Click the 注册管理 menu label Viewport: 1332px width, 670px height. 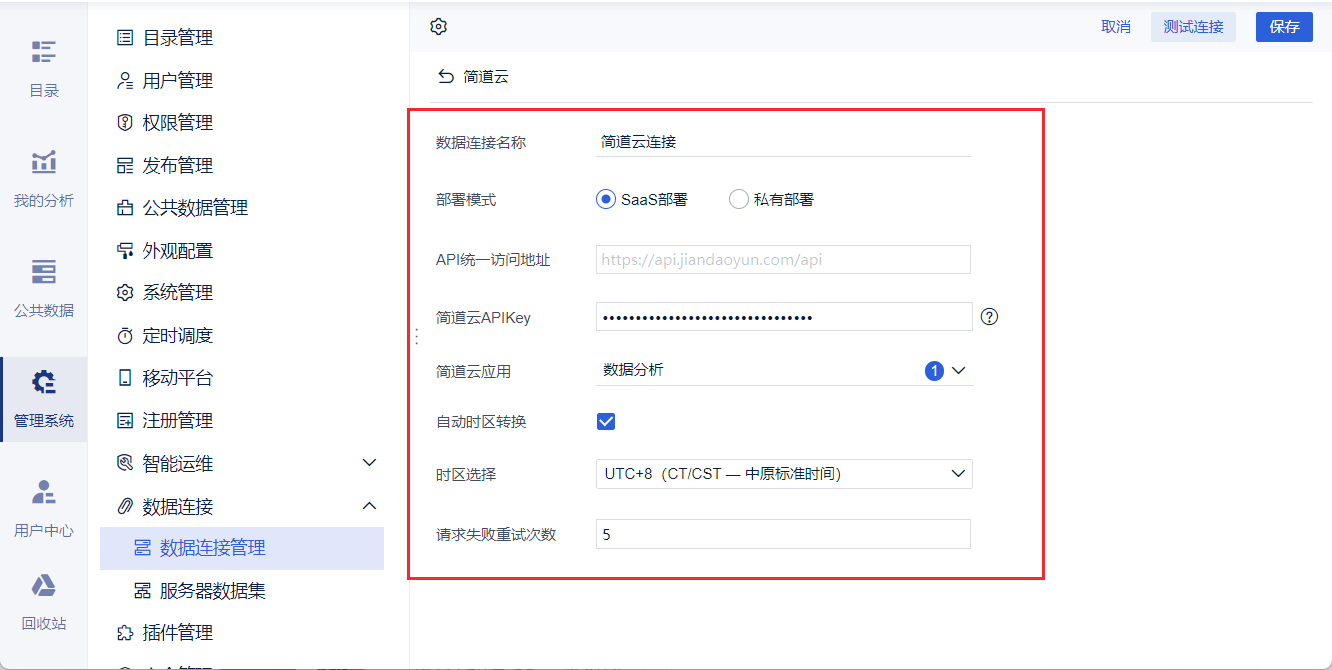click(178, 421)
